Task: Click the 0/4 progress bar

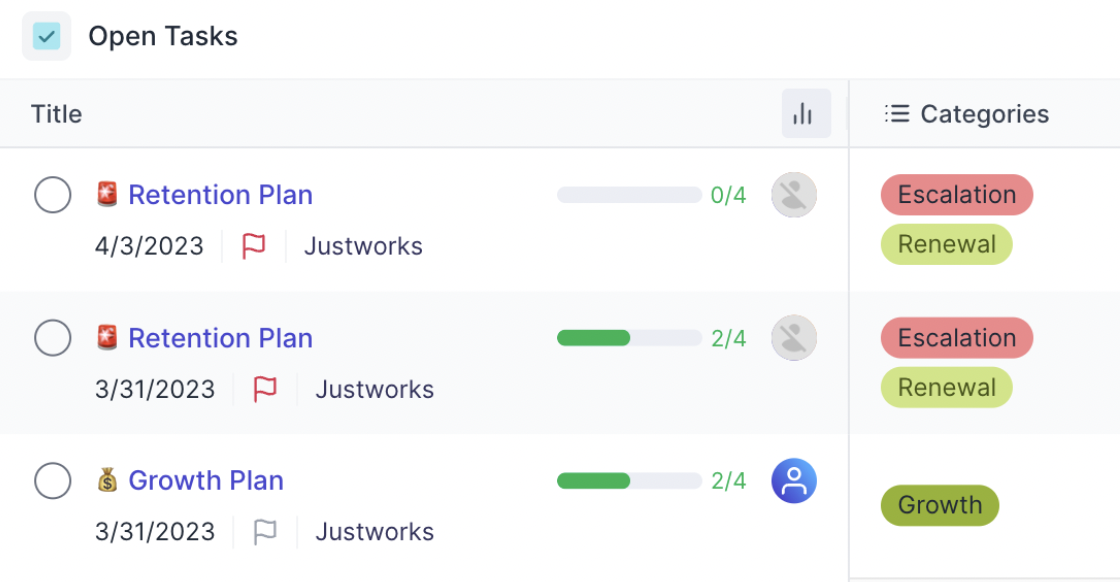Action: point(629,195)
